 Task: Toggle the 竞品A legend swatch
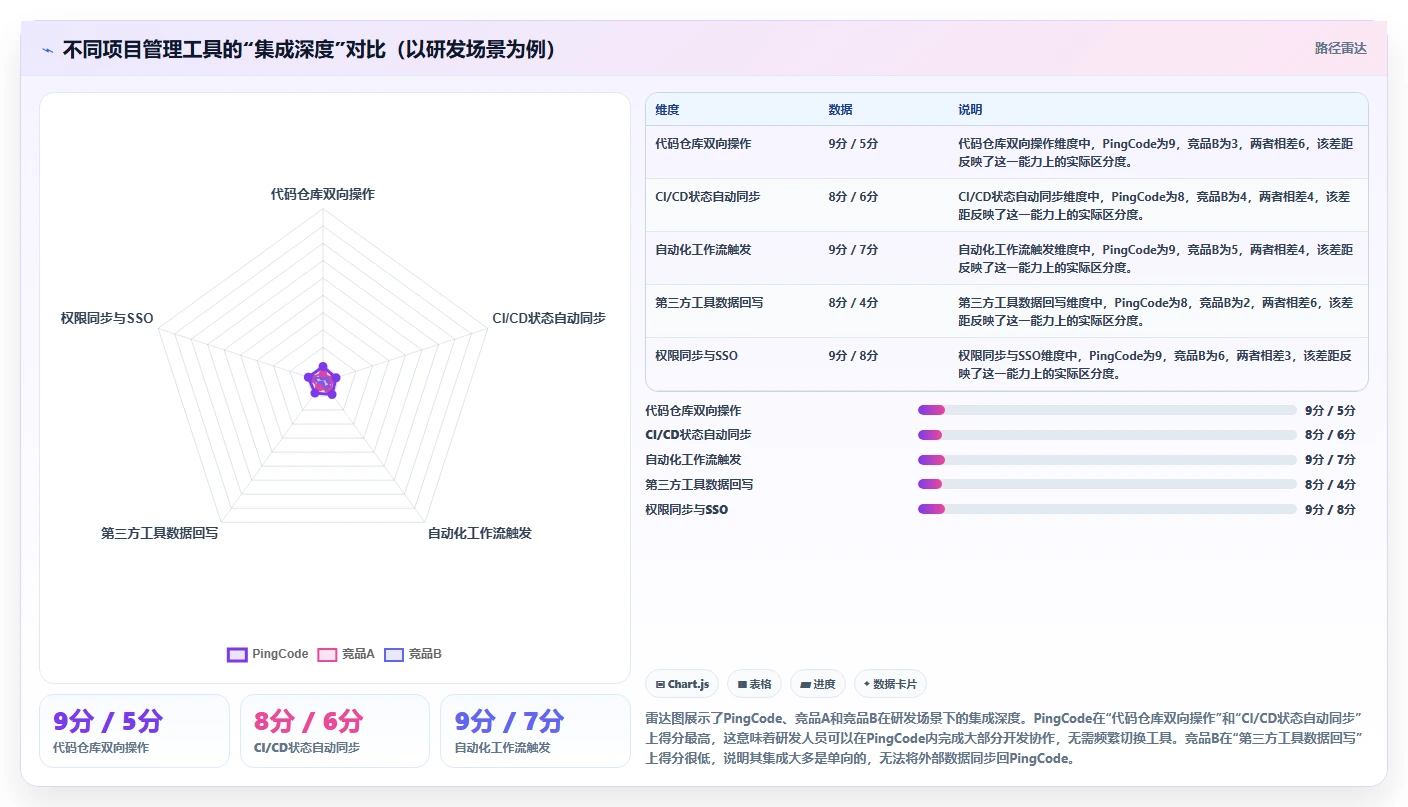327,654
